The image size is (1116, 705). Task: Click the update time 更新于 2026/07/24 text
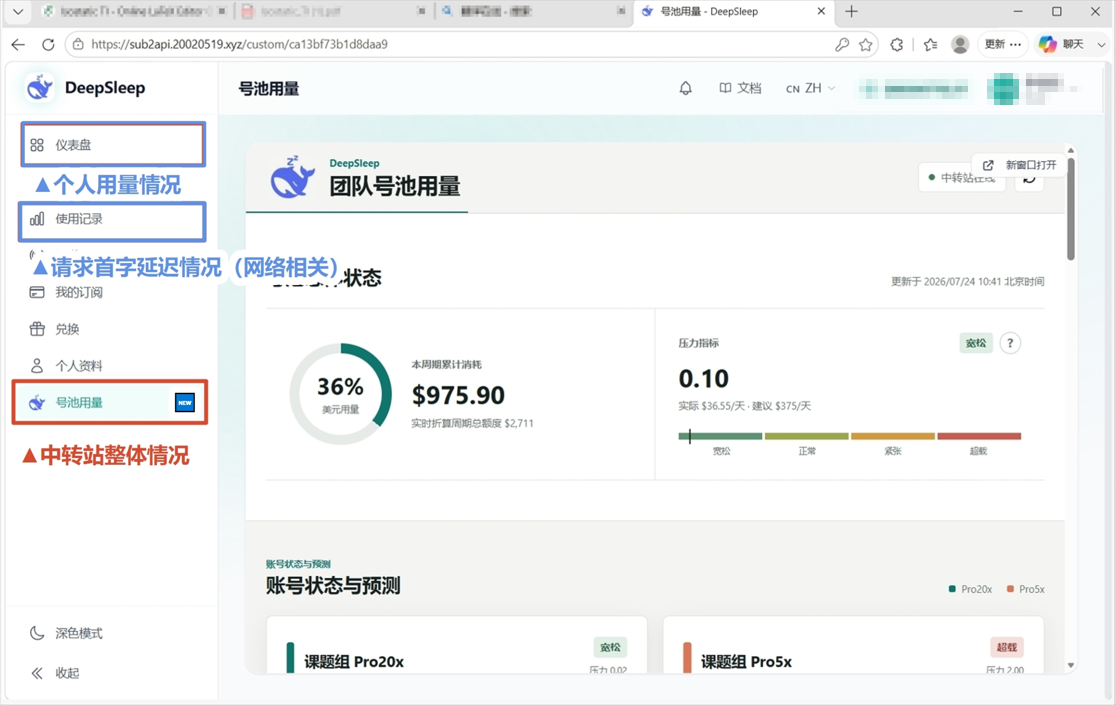click(967, 282)
